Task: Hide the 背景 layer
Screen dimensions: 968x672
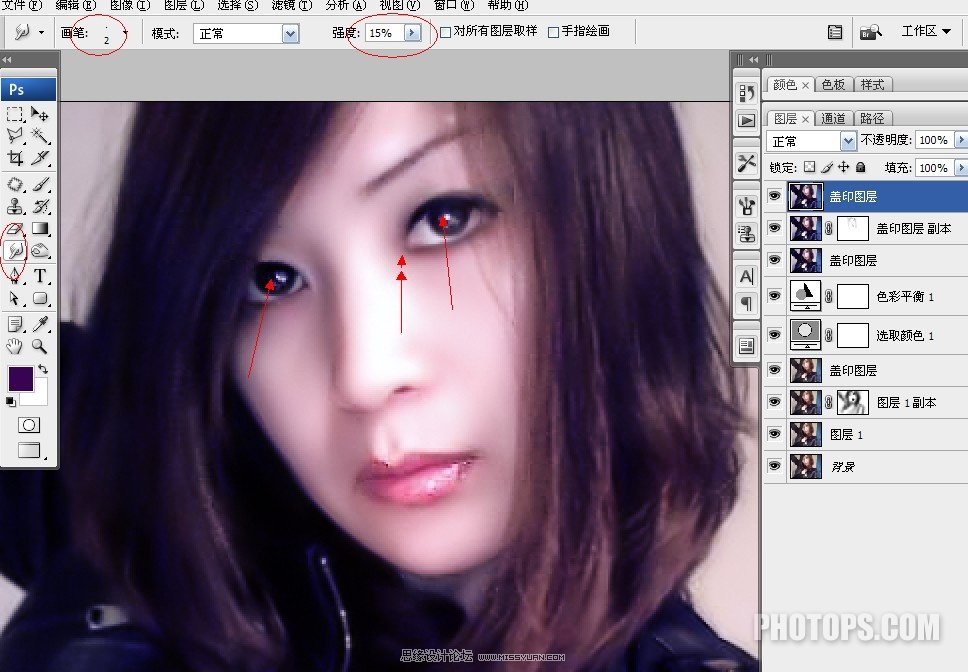Action: tap(774, 465)
